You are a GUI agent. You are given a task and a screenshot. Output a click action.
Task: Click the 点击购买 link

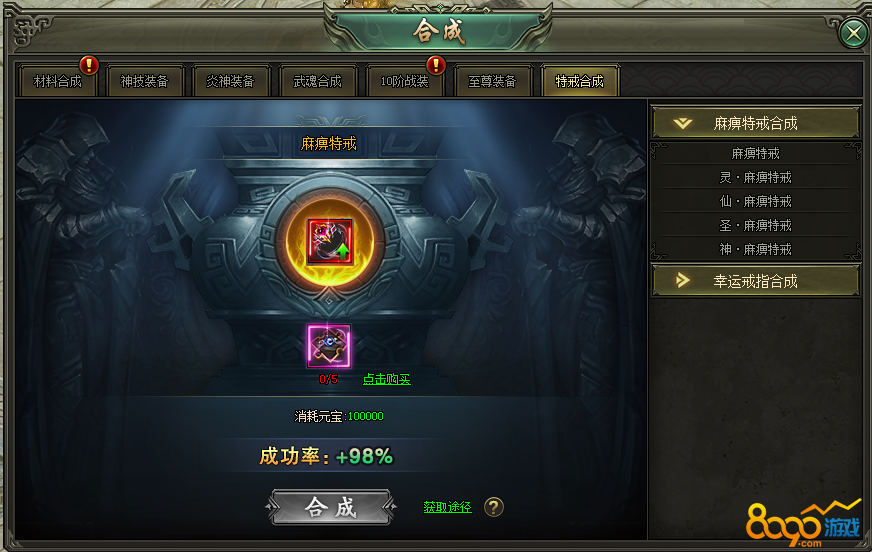(387, 379)
